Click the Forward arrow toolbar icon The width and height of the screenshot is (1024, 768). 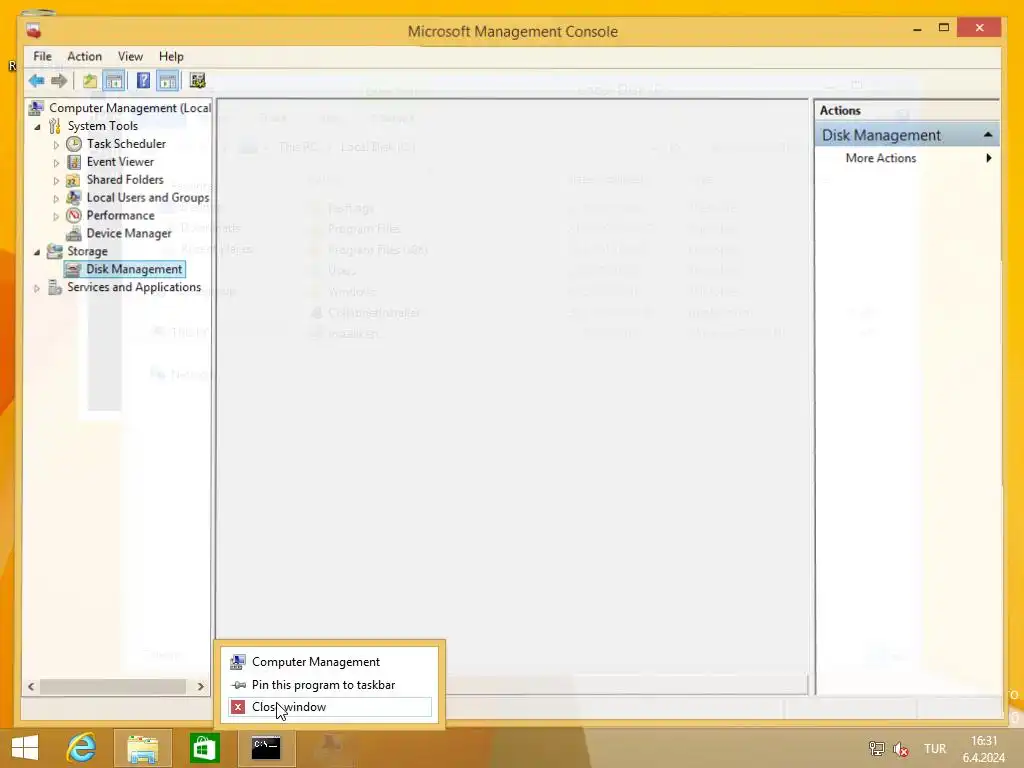click(59, 81)
